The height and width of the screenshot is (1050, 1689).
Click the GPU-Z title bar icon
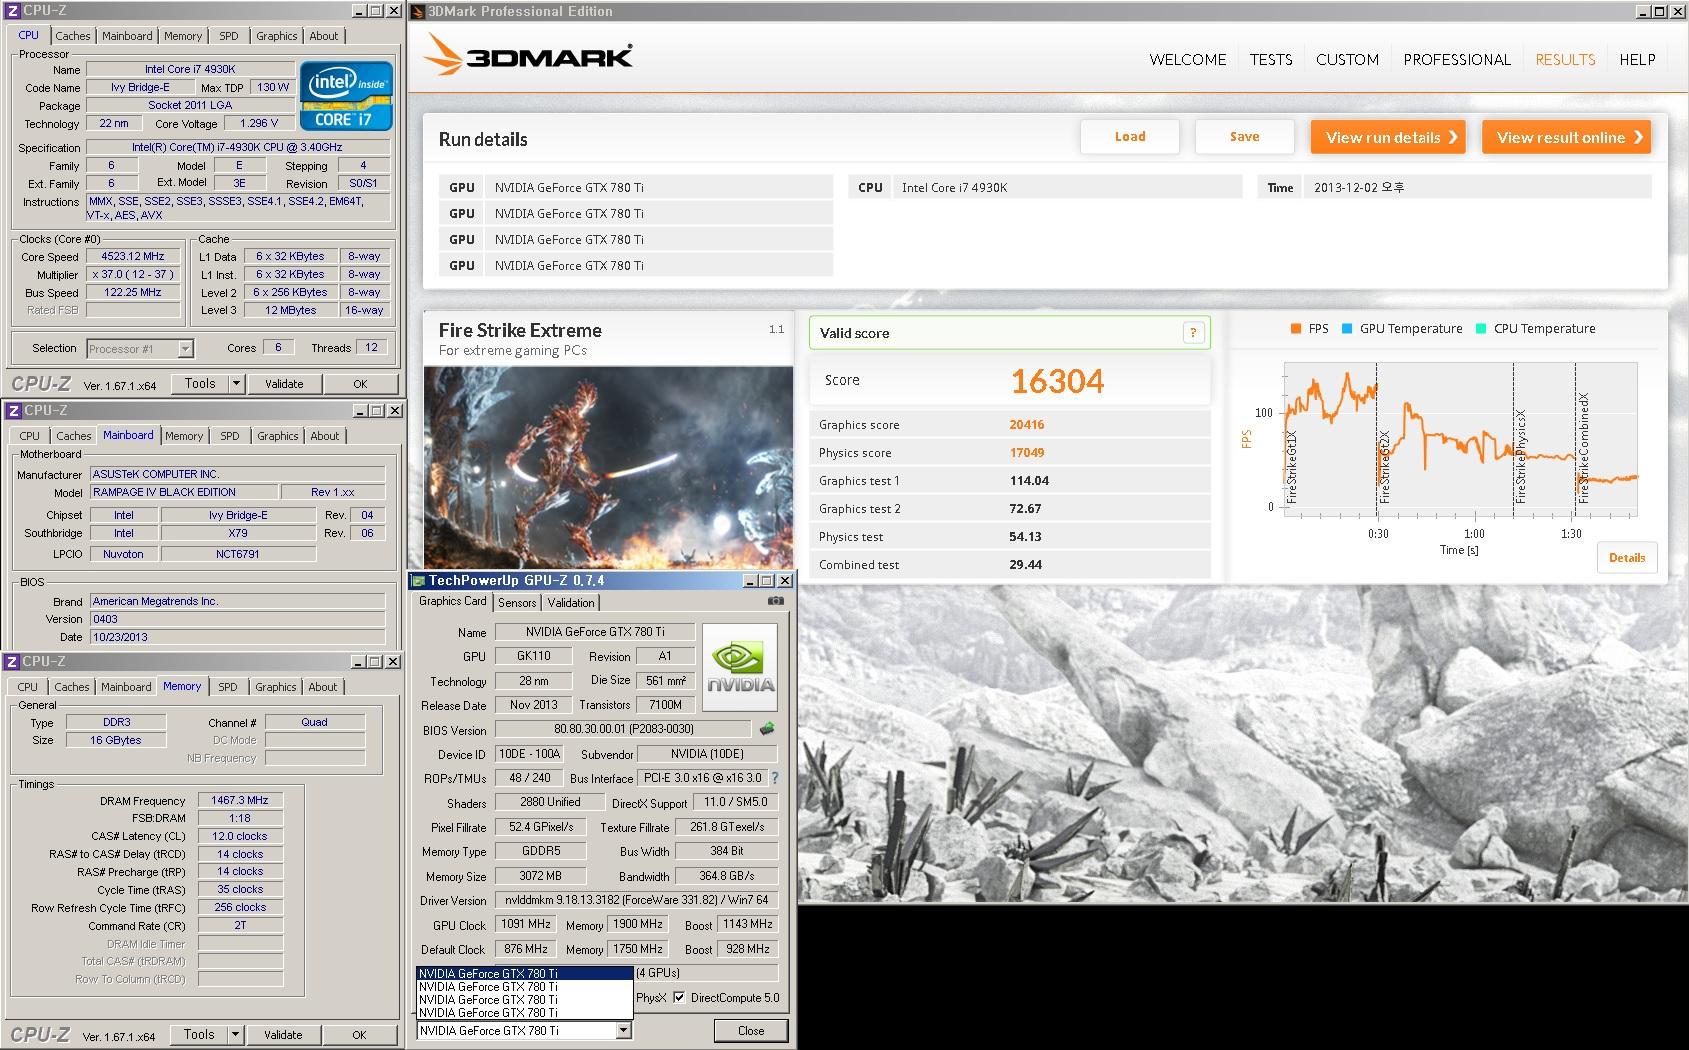pyautogui.click(x=418, y=580)
